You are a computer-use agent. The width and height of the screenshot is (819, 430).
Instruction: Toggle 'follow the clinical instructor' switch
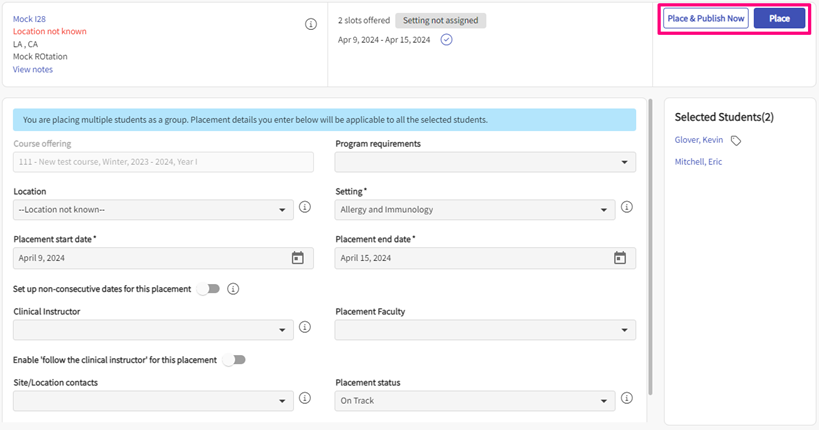[x=234, y=360]
